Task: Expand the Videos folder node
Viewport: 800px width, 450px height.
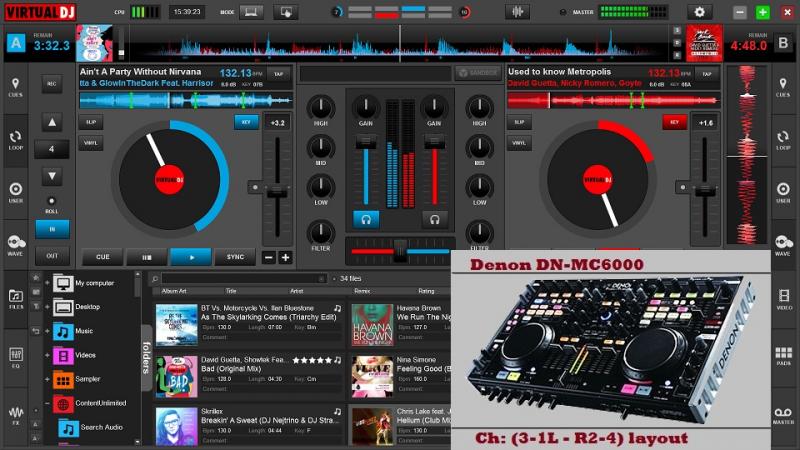Action: click(x=47, y=355)
